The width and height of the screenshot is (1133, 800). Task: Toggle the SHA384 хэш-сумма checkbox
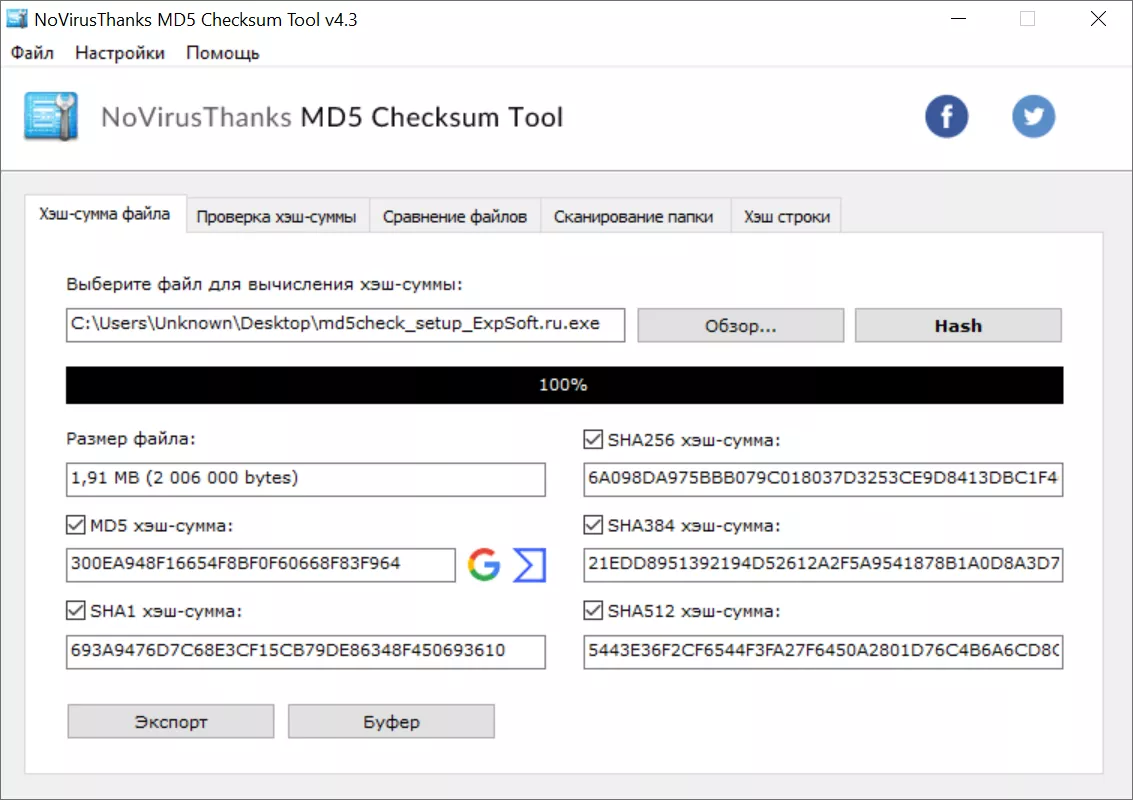pyautogui.click(x=593, y=525)
